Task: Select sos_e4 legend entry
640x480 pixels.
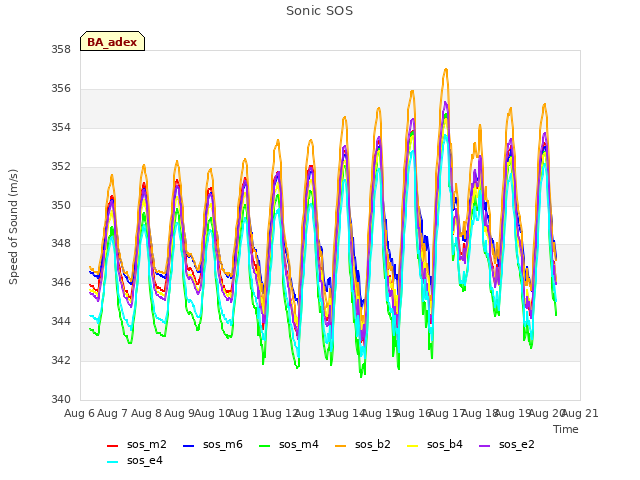Action: pyautogui.click(x=135, y=460)
